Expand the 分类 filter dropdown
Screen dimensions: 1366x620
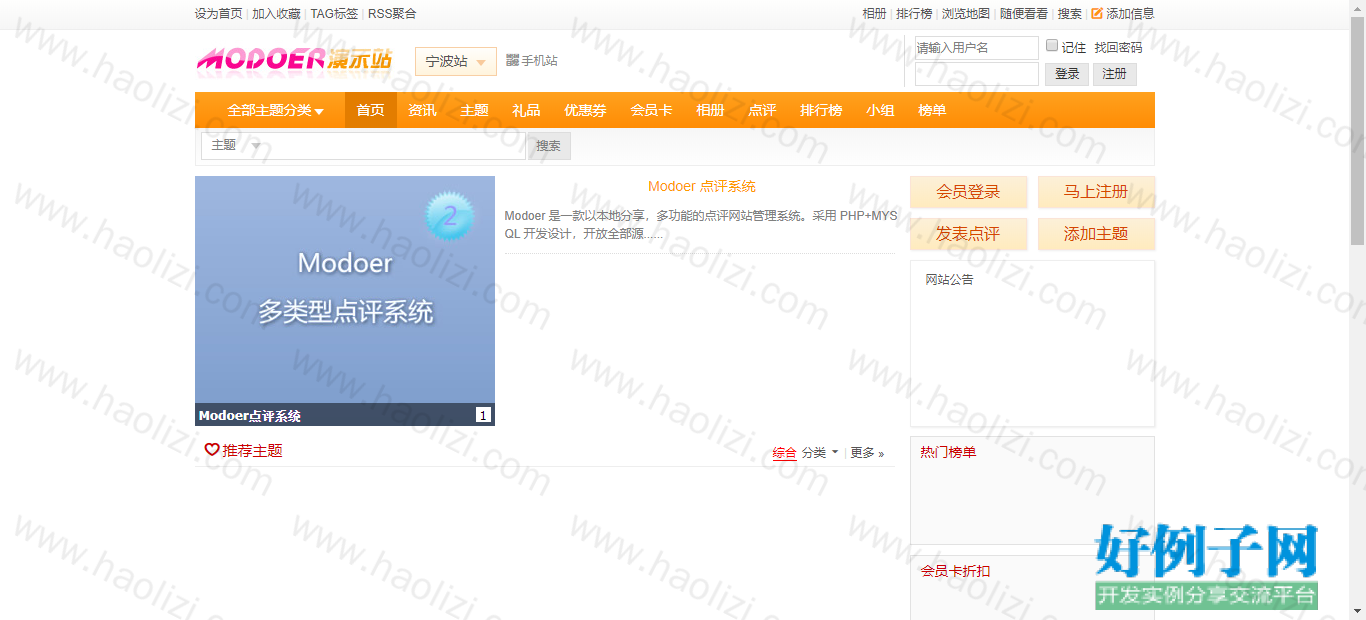point(820,453)
